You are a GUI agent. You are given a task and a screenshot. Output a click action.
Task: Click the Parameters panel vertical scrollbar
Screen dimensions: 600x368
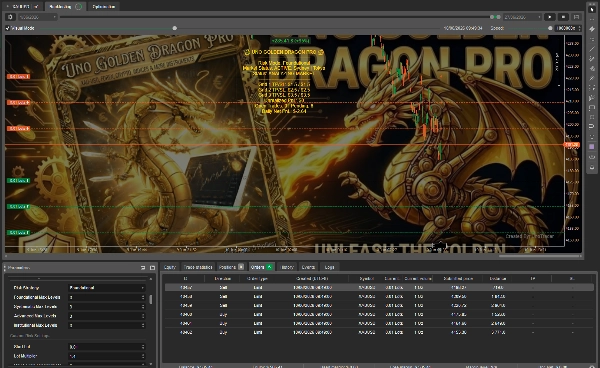tap(151, 299)
